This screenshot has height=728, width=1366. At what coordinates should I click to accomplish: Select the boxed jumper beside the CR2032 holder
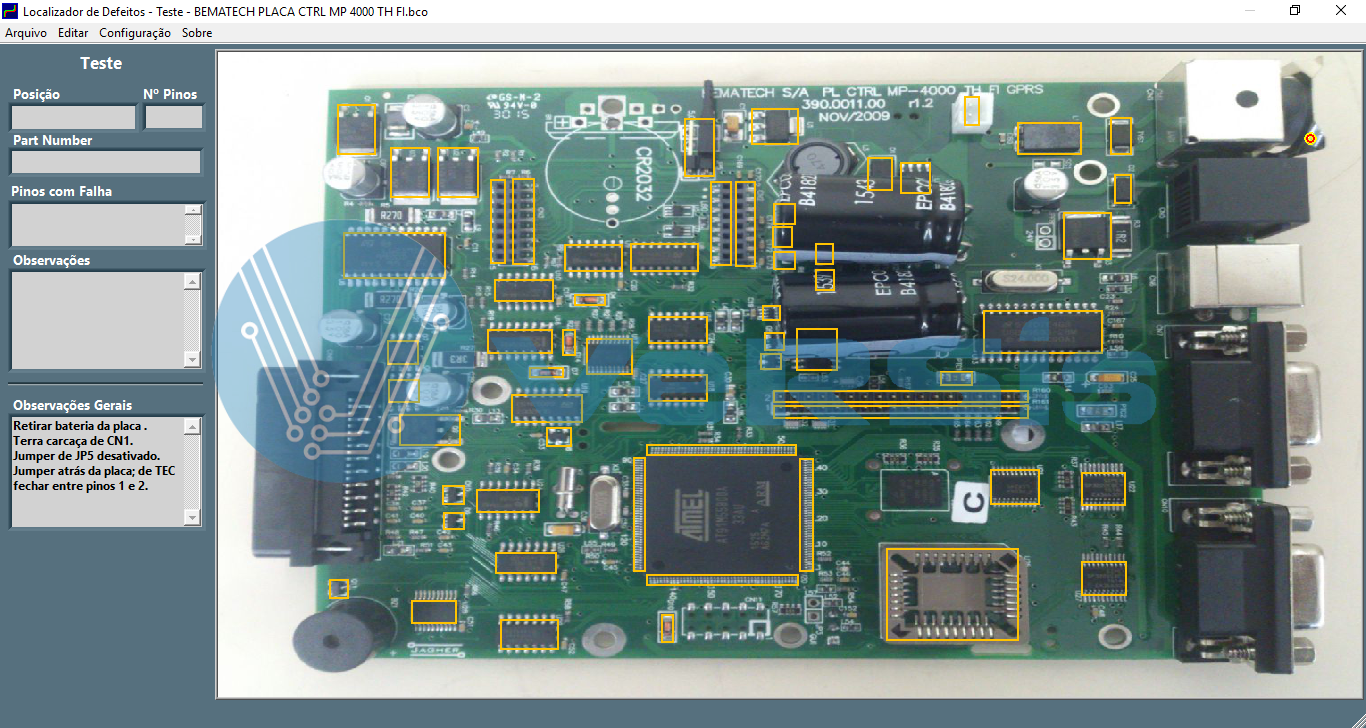point(700,148)
